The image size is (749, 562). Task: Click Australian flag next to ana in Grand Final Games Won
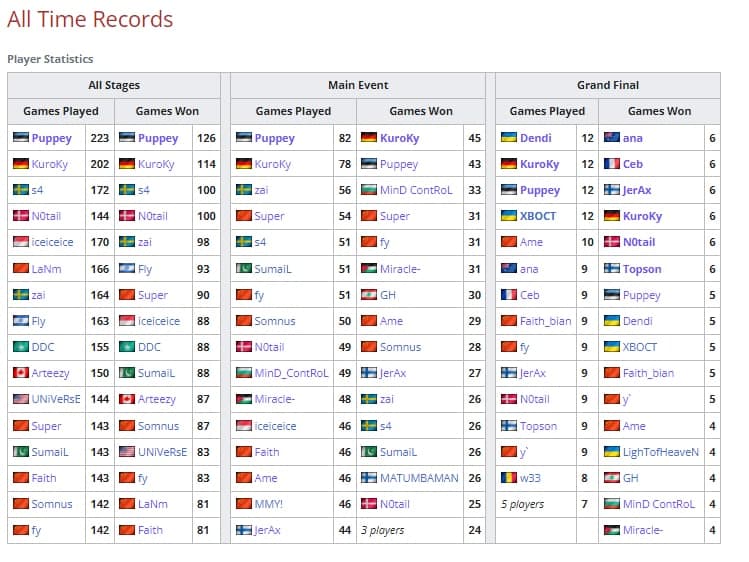[612, 138]
